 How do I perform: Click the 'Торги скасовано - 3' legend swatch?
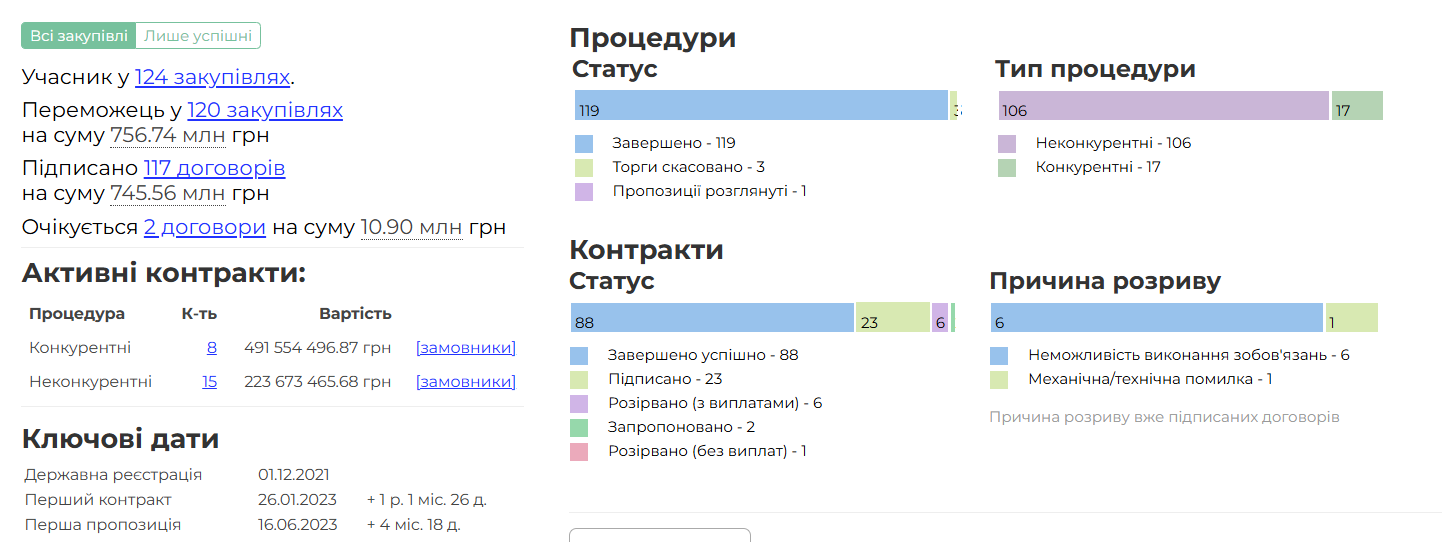tap(584, 167)
